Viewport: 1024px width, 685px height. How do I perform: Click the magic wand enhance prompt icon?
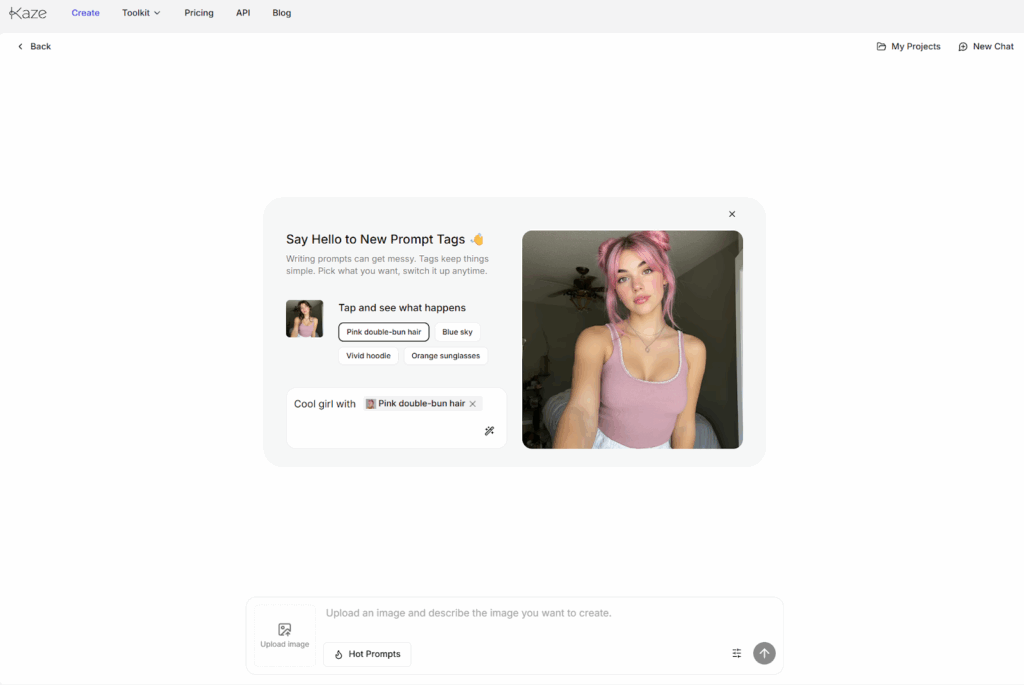[x=489, y=431]
